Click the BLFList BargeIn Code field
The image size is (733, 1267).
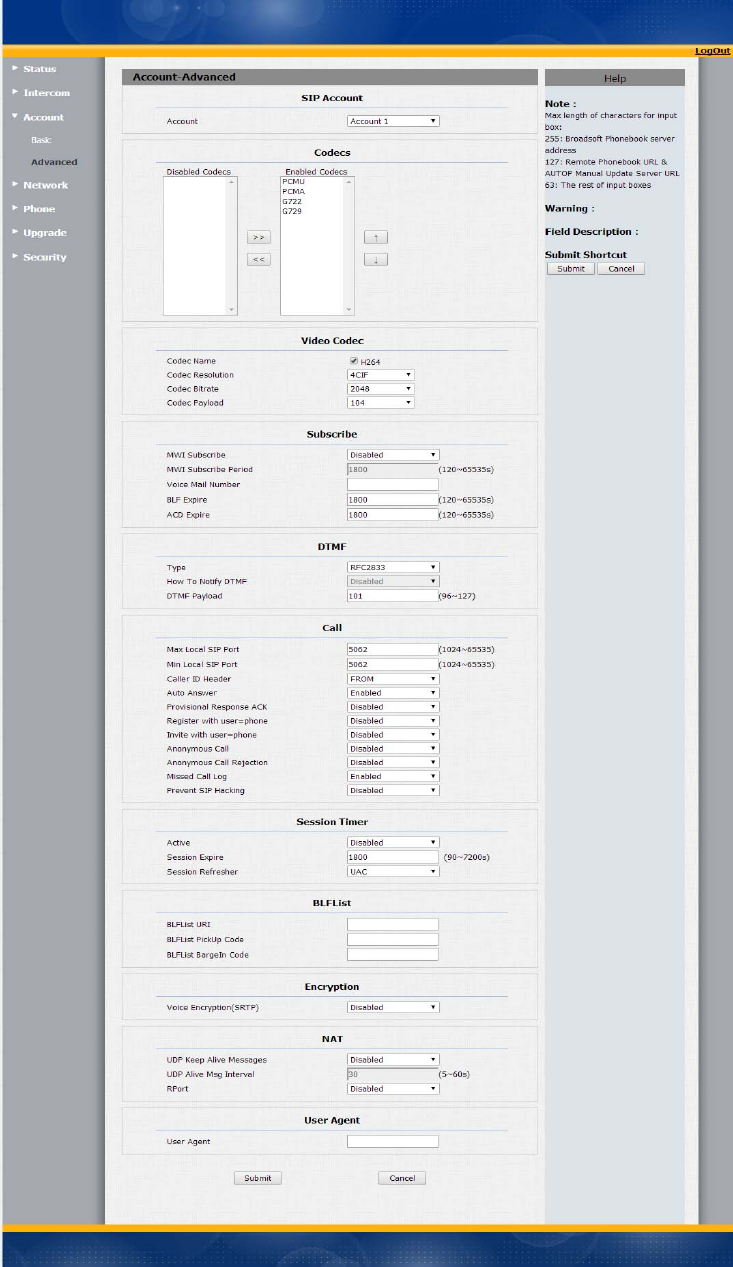[393, 955]
